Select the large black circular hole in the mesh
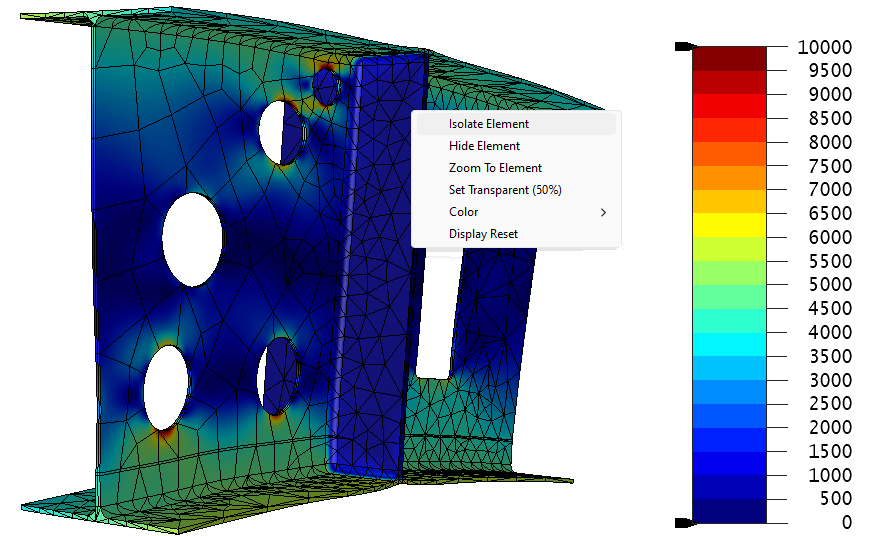 [192, 237]
